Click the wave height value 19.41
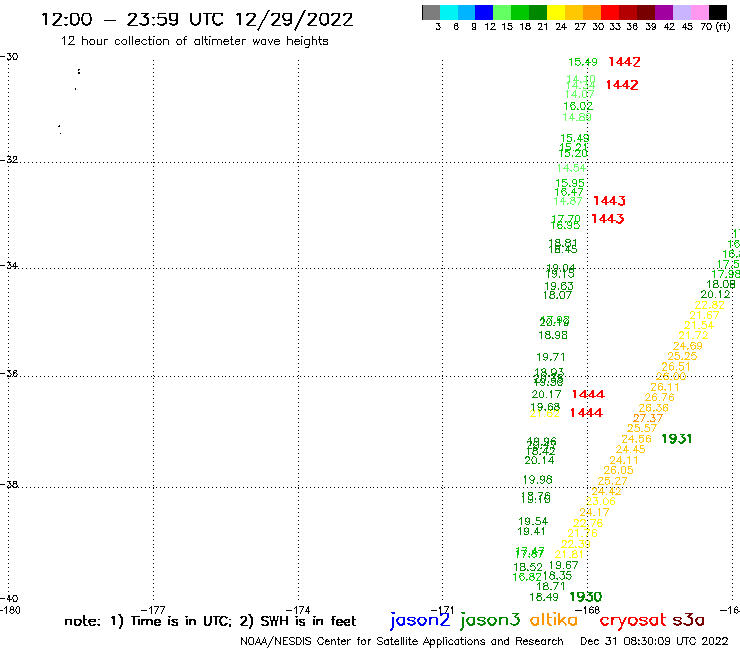 pos(531,532)
